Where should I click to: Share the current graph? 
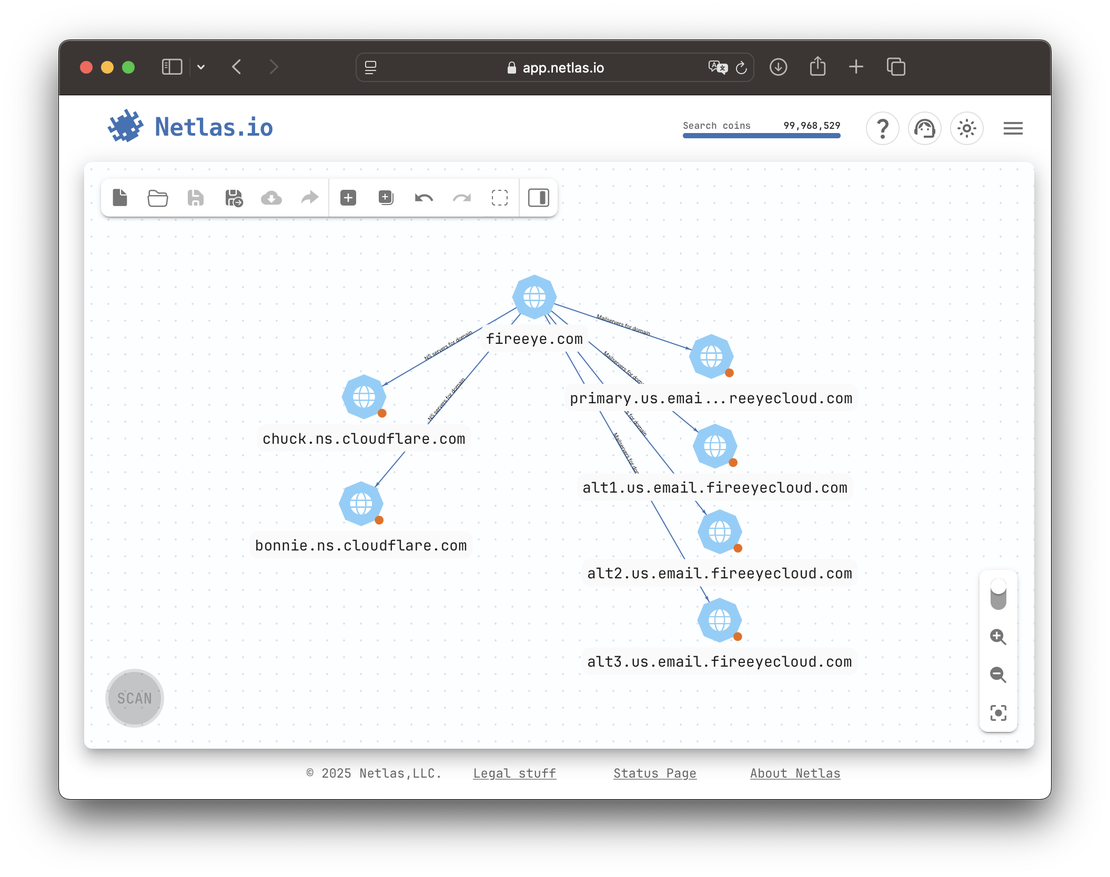click(x=309, y=197)
